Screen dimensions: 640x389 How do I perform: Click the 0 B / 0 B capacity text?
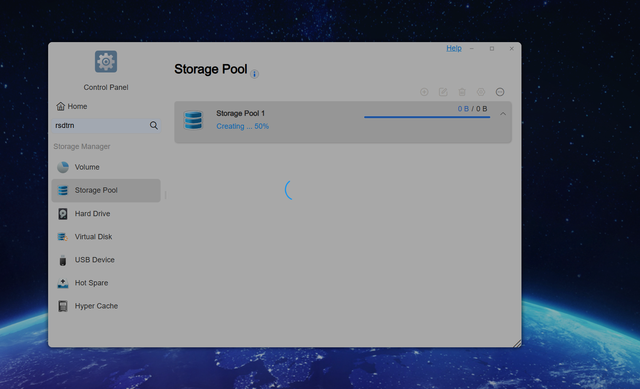[472, 109]
